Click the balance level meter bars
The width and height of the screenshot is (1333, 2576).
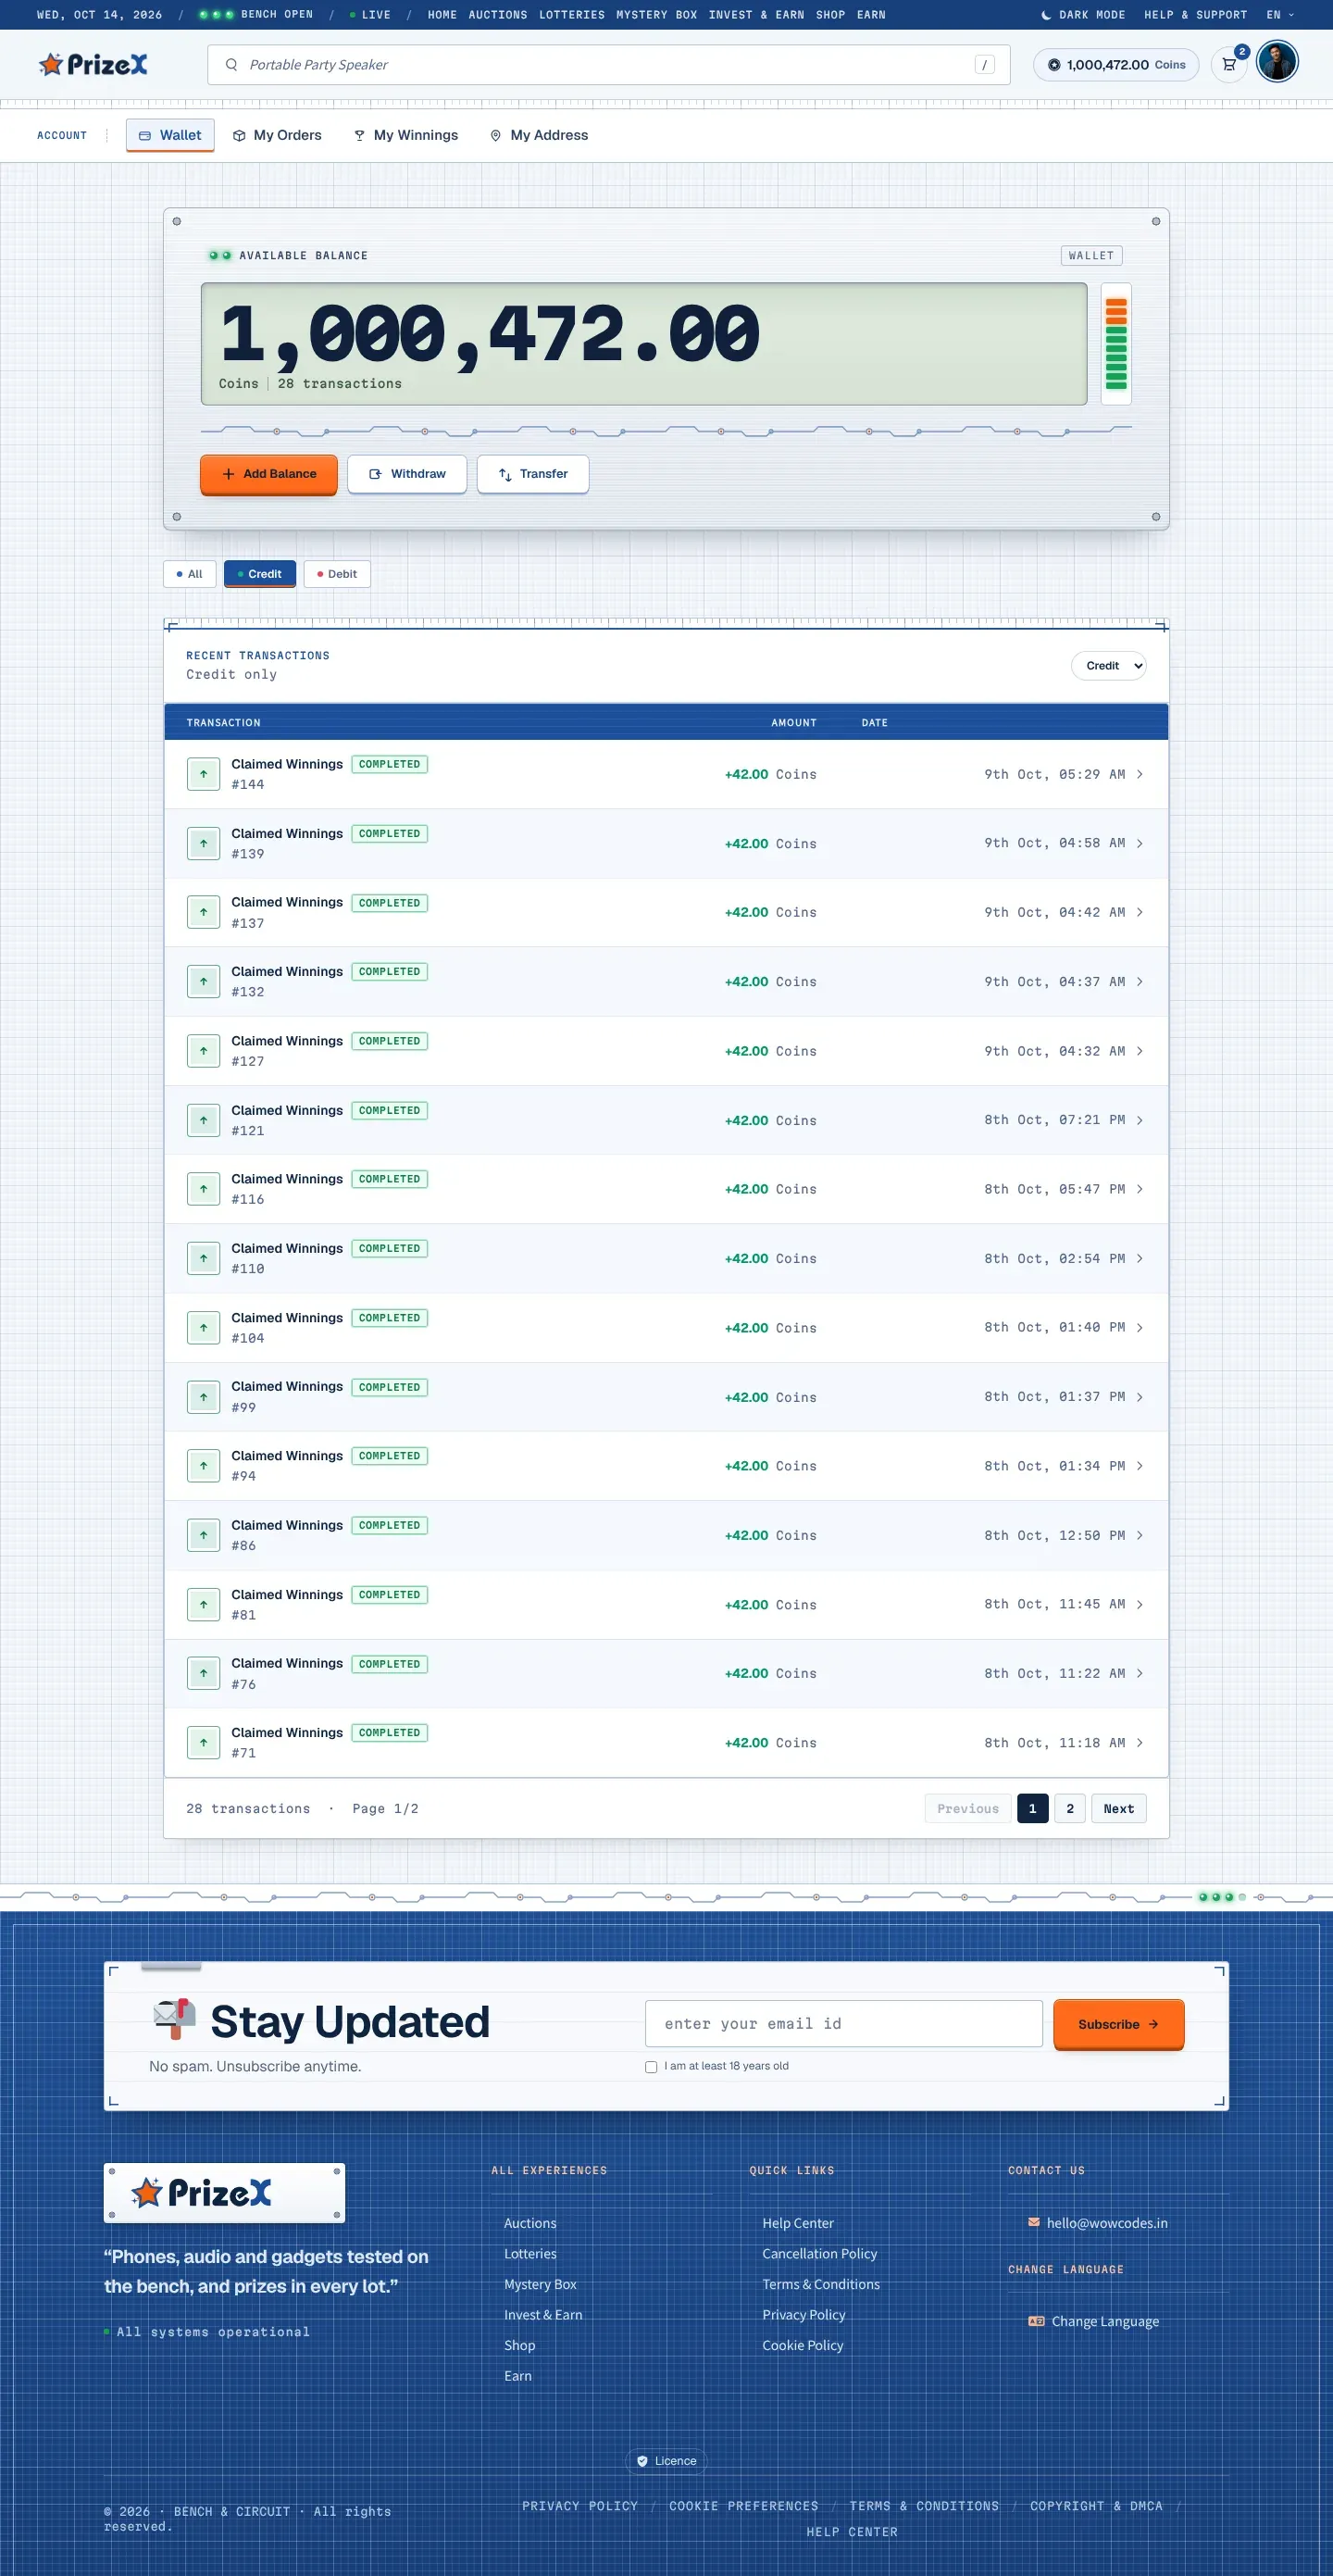[1116, 344]
